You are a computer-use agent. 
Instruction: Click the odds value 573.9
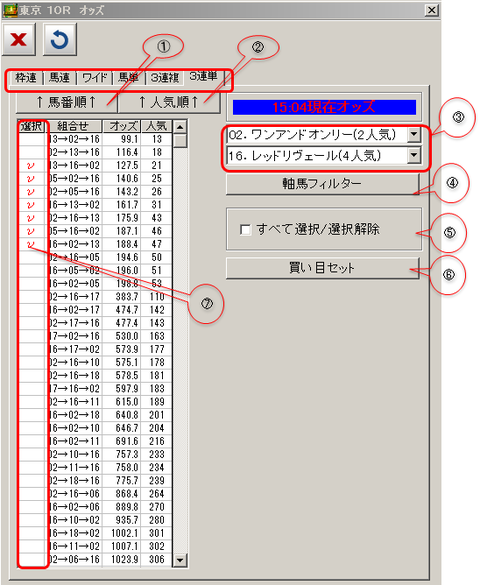pyautogui.click(x=127, y=349)
